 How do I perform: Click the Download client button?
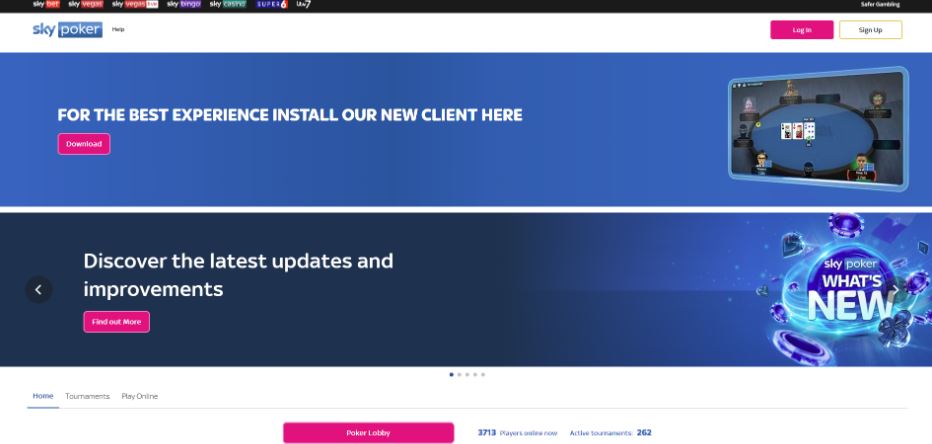tap(84, 144)
